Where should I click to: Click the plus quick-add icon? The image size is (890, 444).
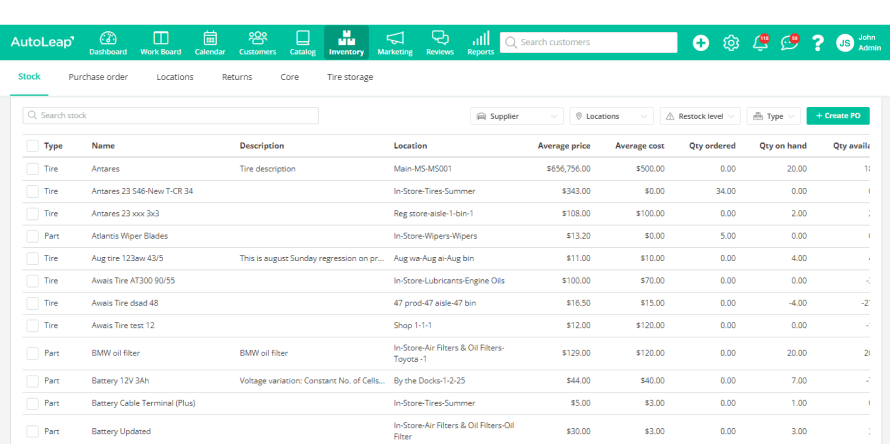pyautogui.click(x=701, y=43)
